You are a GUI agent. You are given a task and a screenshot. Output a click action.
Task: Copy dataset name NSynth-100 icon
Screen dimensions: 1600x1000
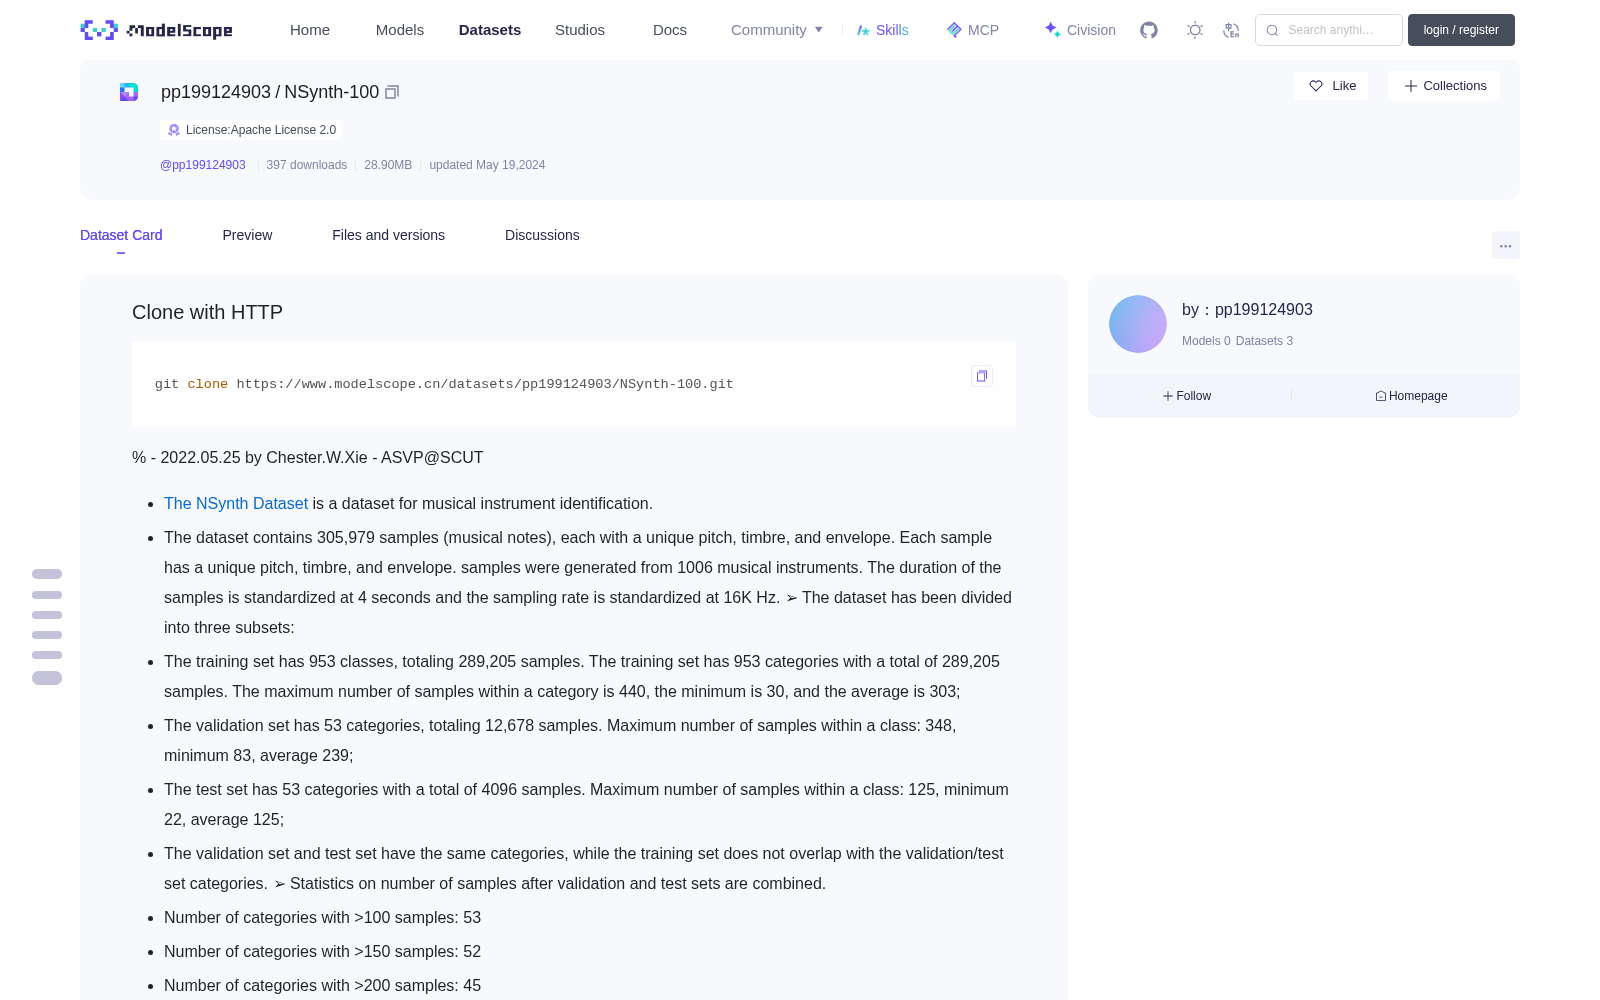pos(392,92)
